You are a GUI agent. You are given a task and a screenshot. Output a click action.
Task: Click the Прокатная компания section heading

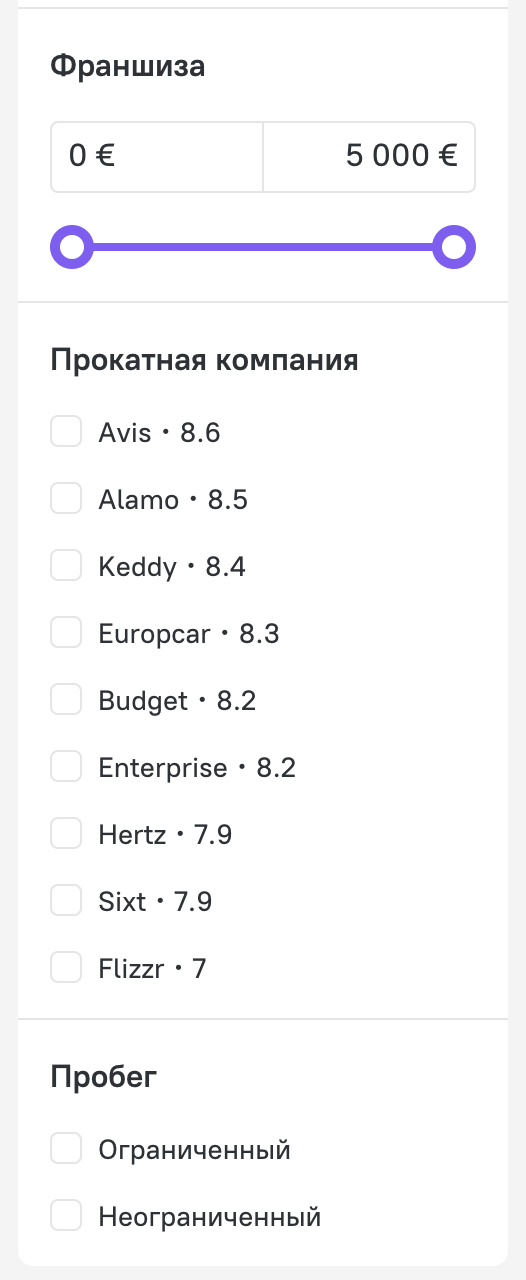205,360
